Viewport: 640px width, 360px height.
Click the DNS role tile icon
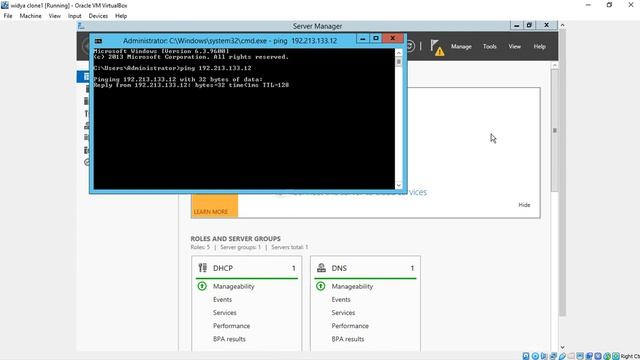pyautogui.click(x=321, y=268)
